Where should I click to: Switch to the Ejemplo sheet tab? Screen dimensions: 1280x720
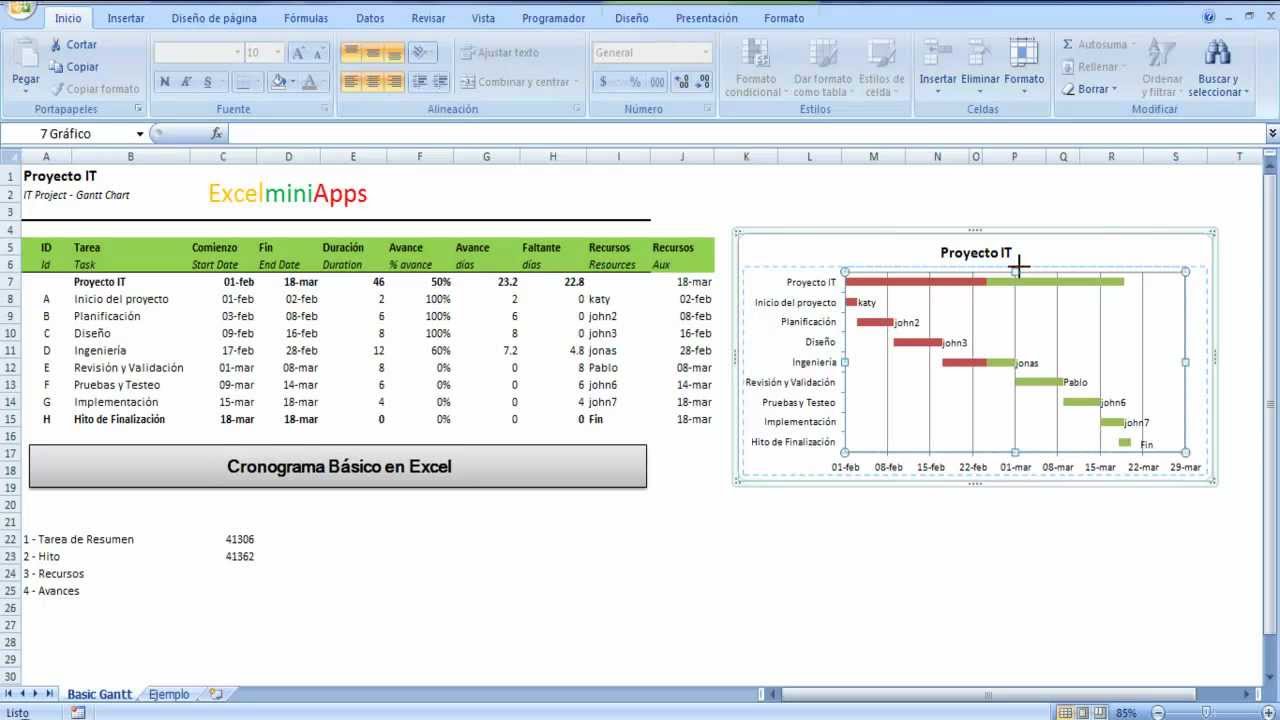pos(169,694)
